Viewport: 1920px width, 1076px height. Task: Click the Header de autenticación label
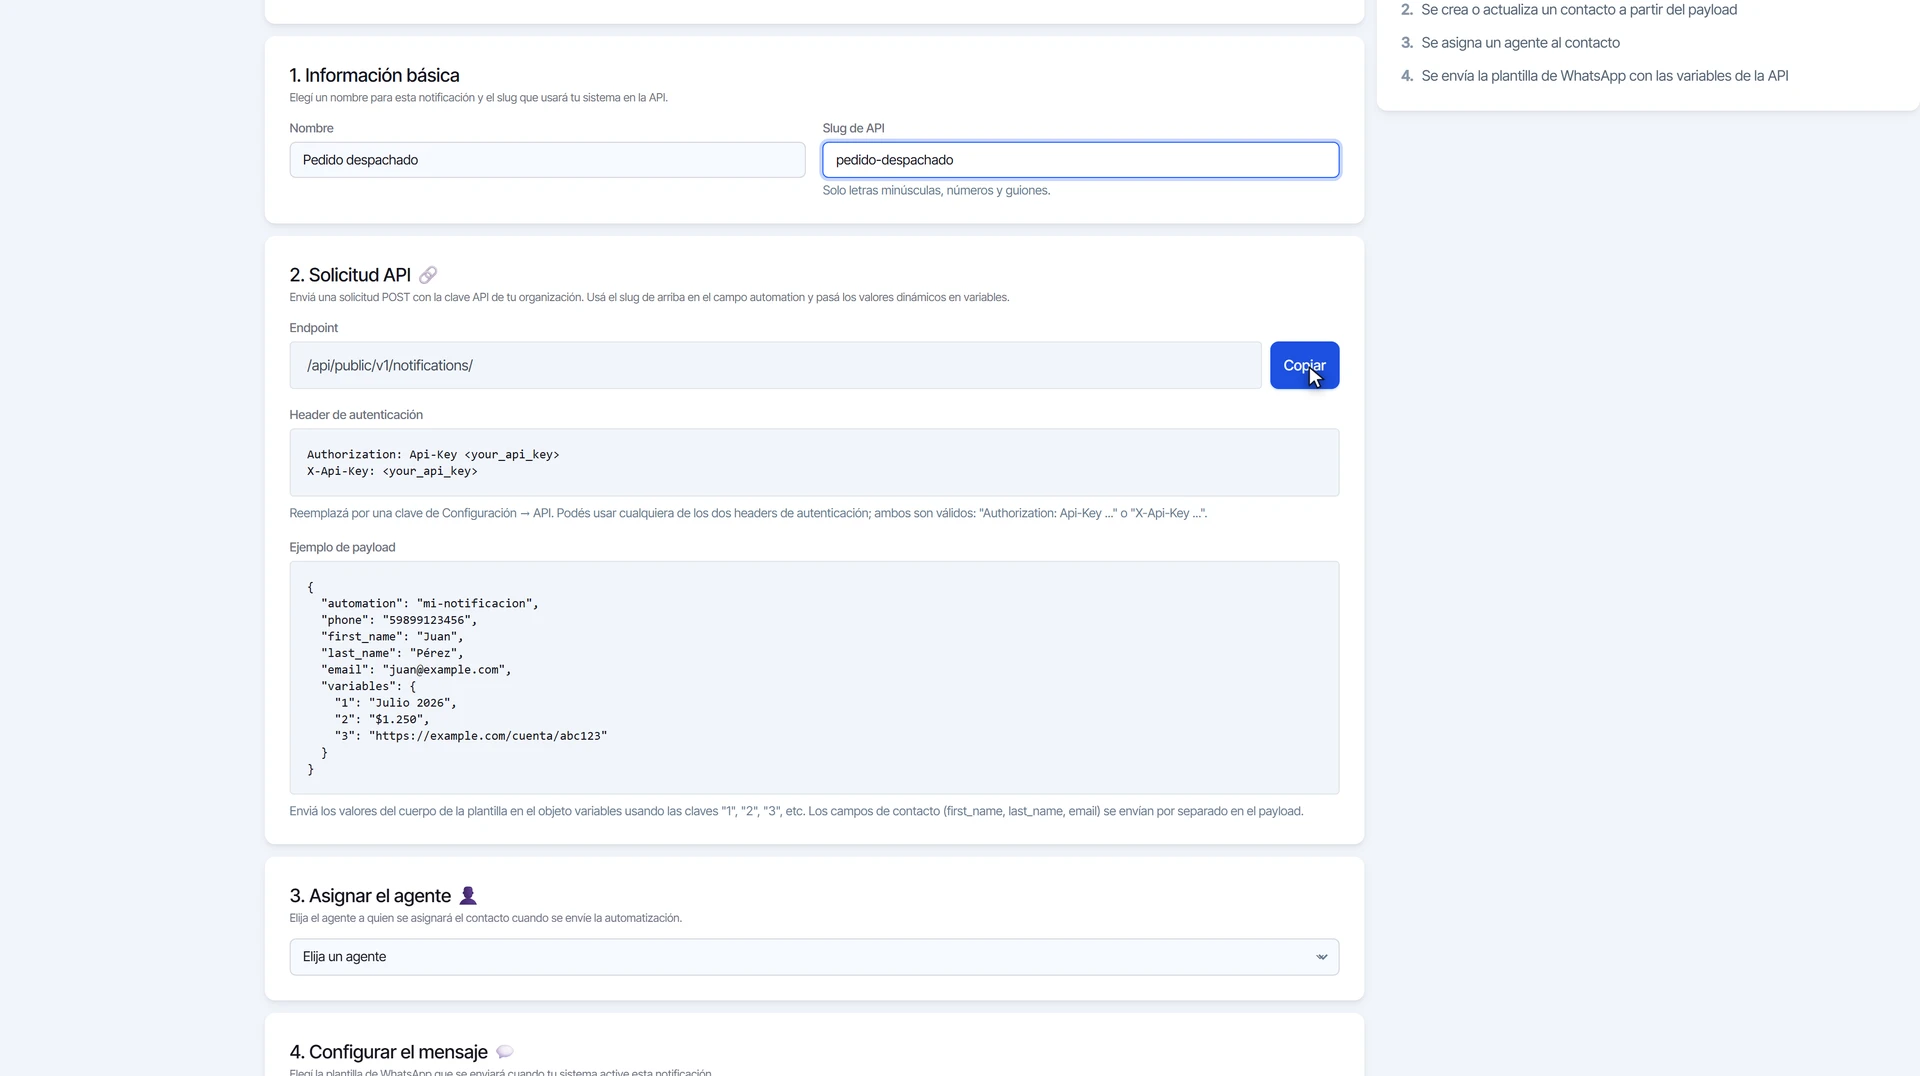click(356, 415)
